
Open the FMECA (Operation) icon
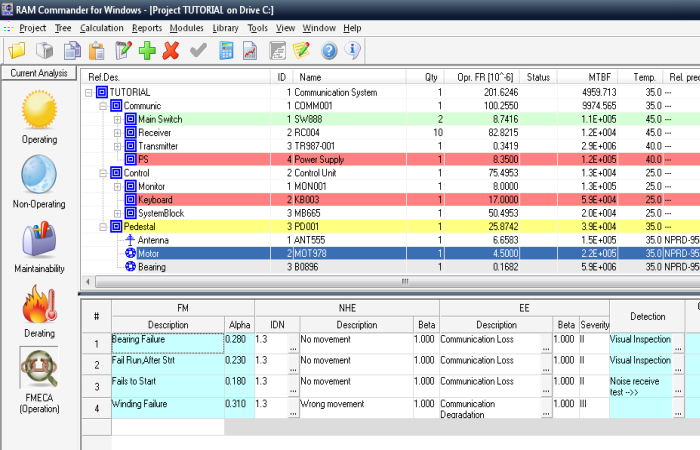pyautogui.click(x=39, y=369)
